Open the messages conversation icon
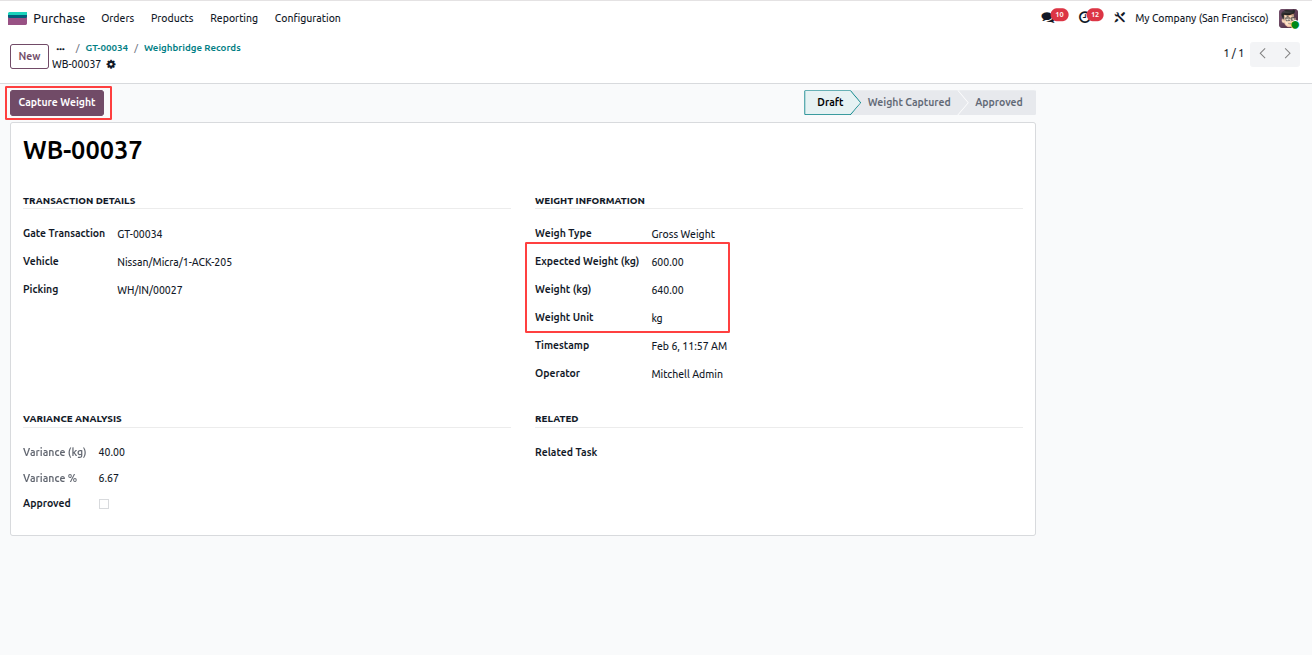Viewport: 1312px width, 655px height. coord(1048,18)
